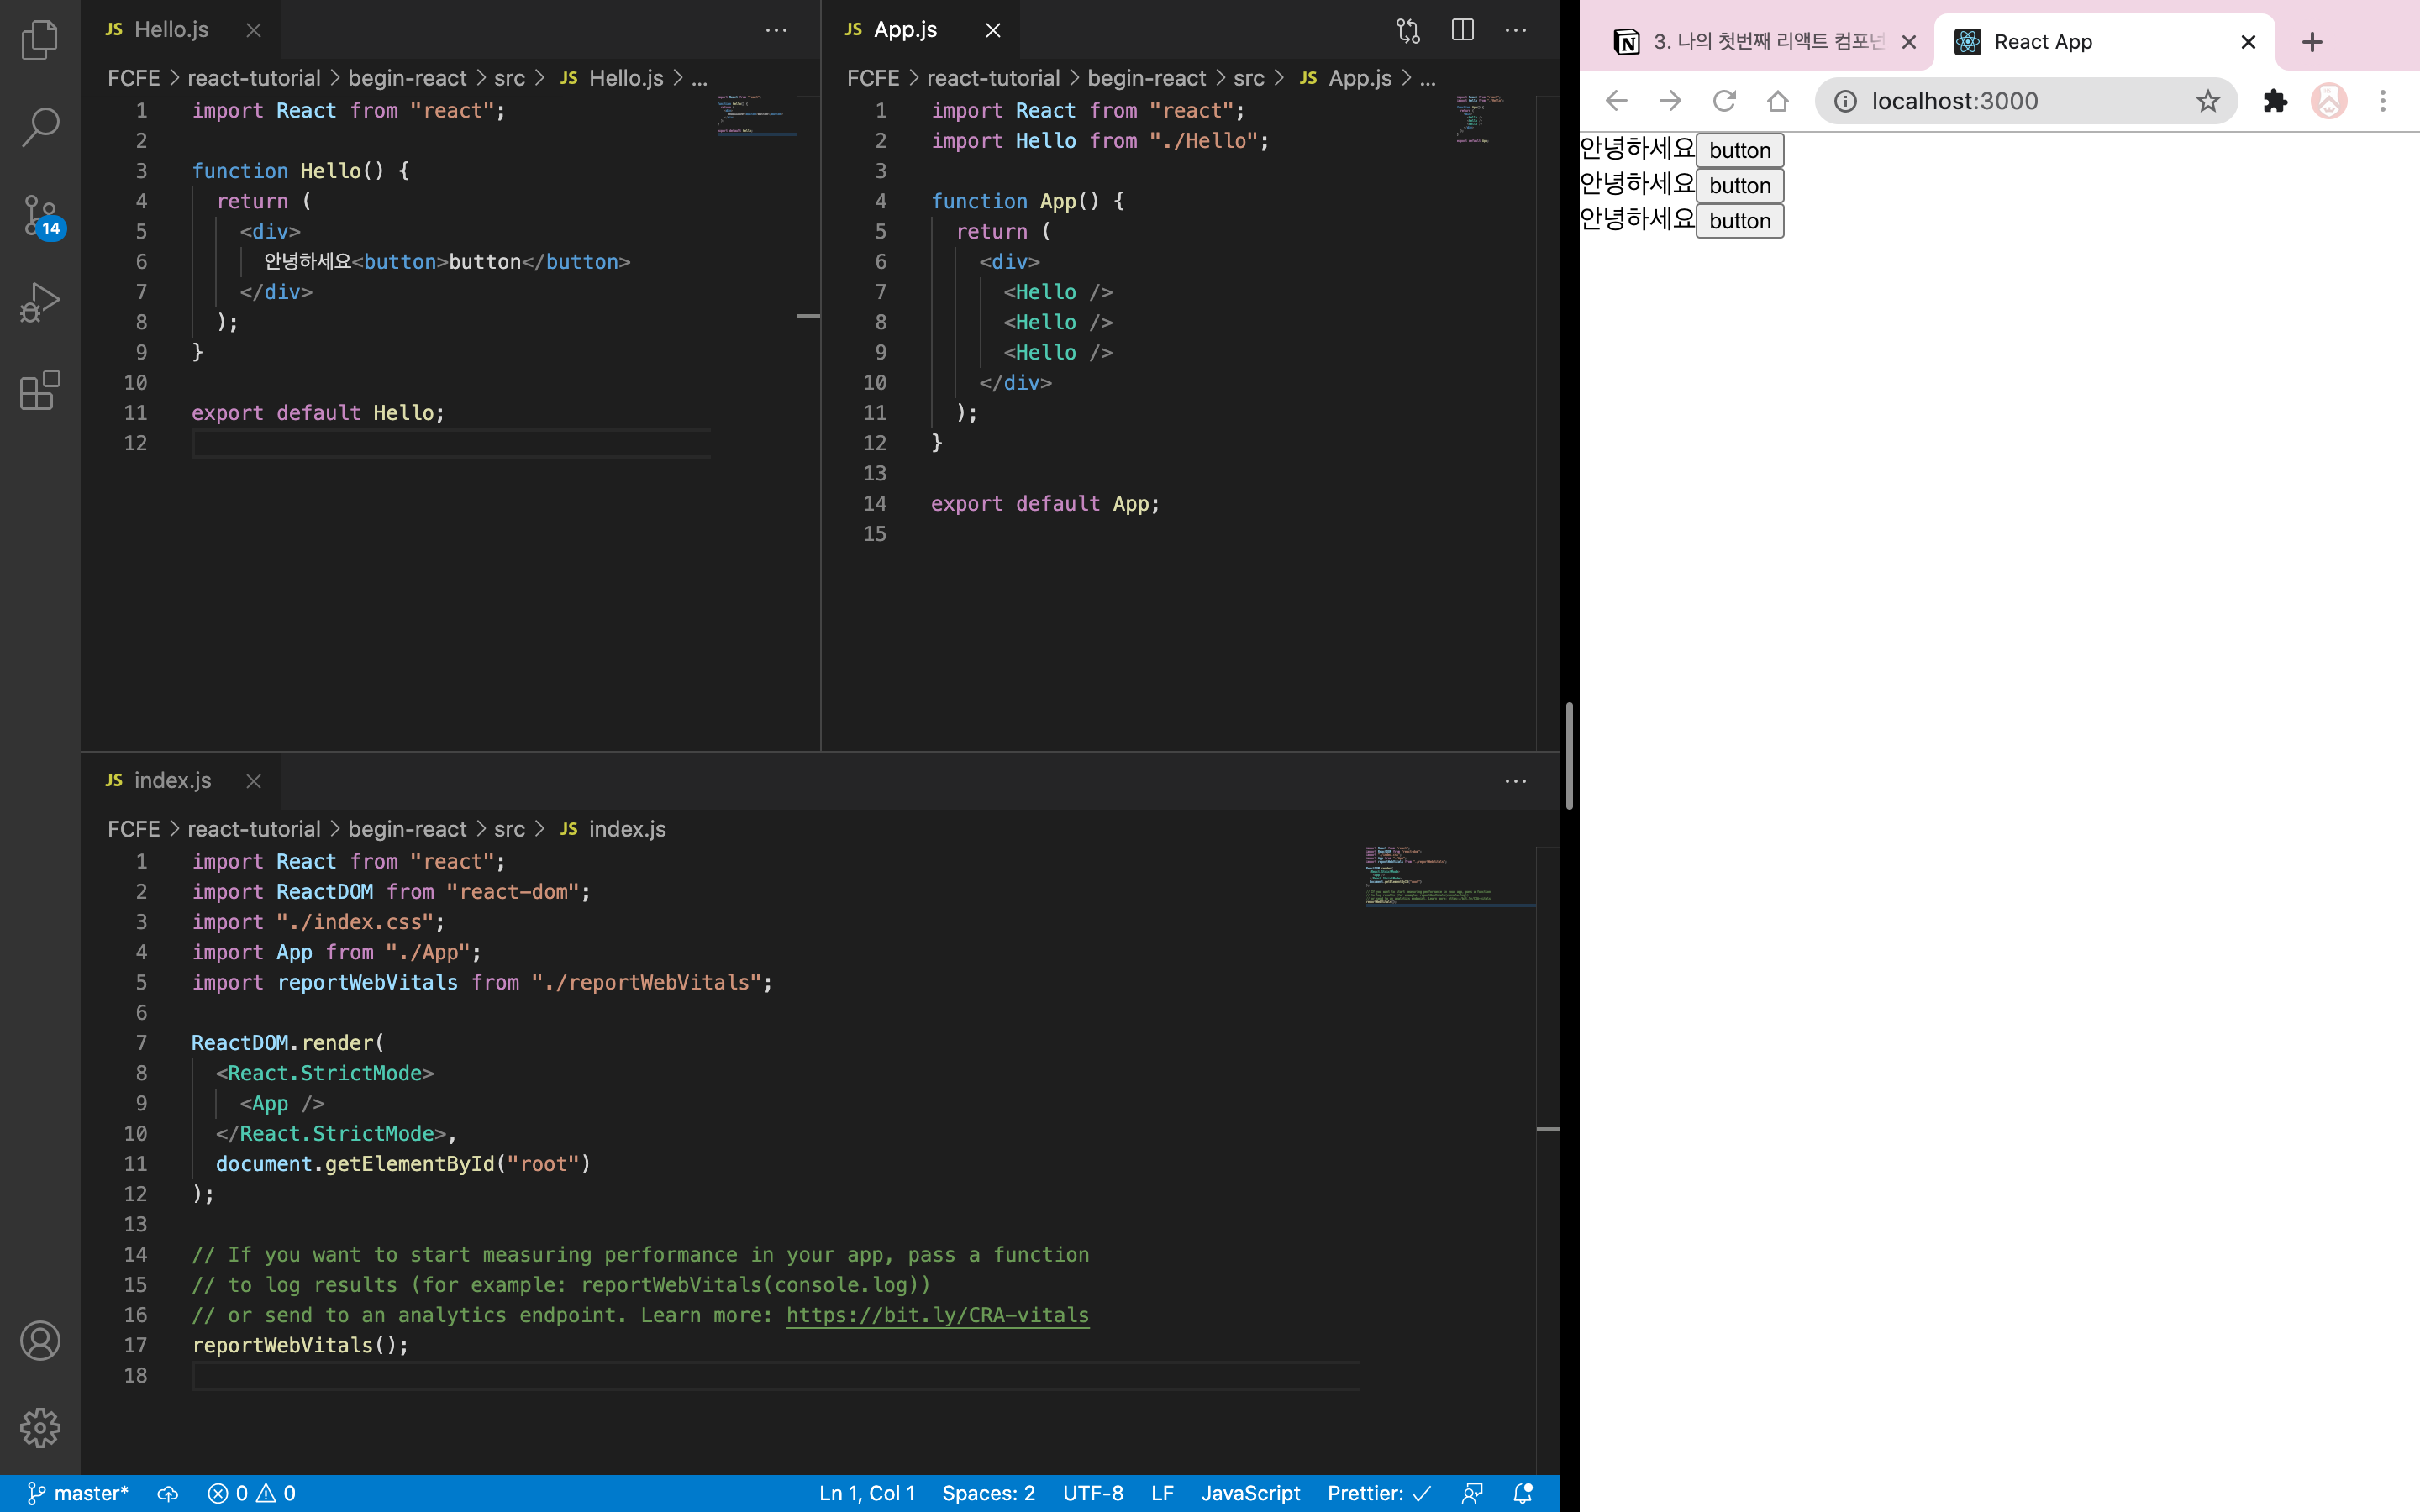This screenshot has width=2420, height=1512.
Task: Change file encoding UTF-8
Action: pyautogui.click(x=1093, y=1493)
